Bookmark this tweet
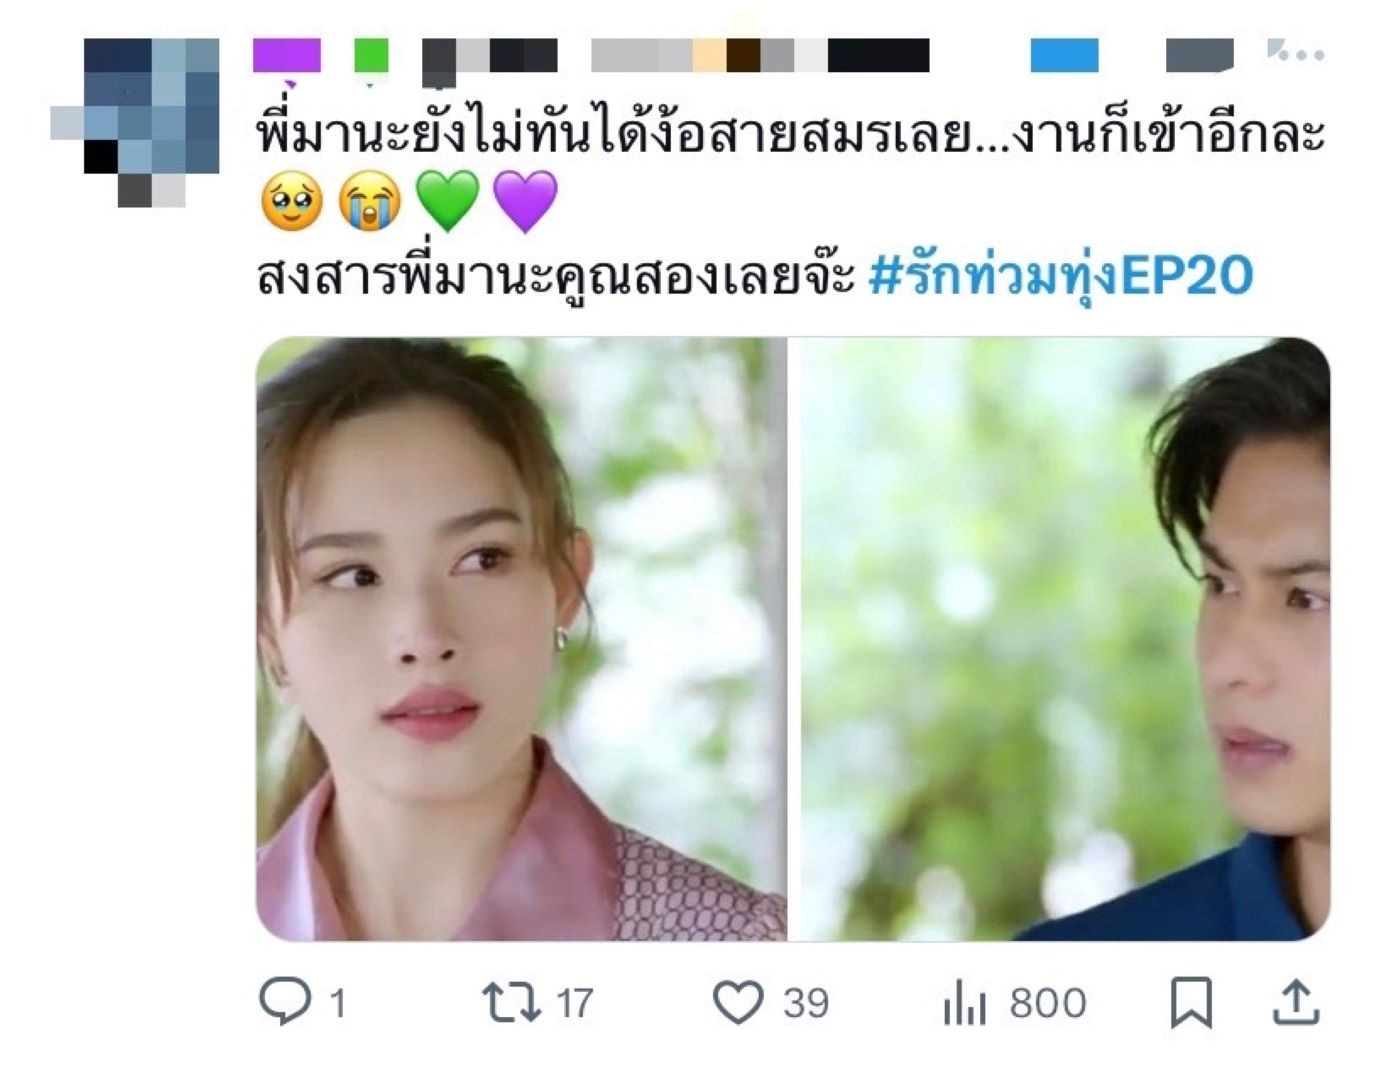Viewport: 1400px width, 1070px height. [x=1191, y=1003]
